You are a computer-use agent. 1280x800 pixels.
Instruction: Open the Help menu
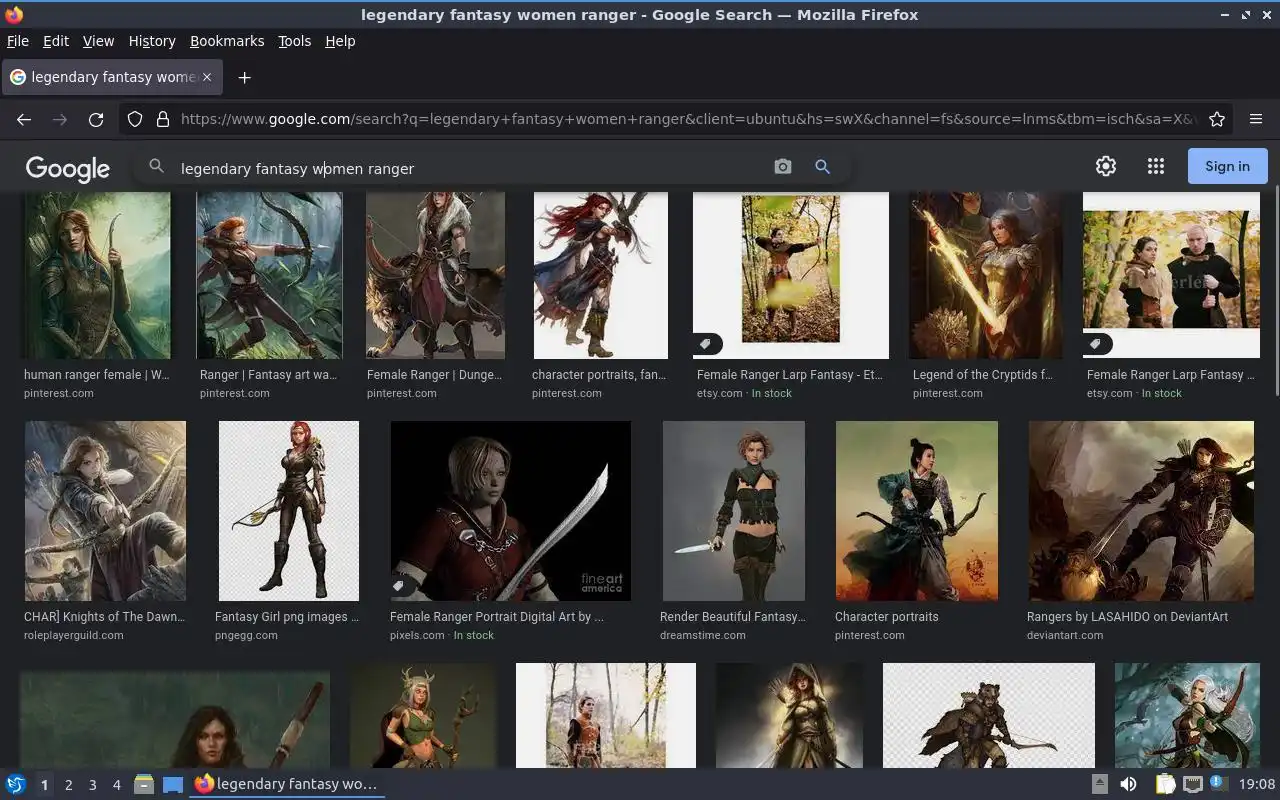340,41
